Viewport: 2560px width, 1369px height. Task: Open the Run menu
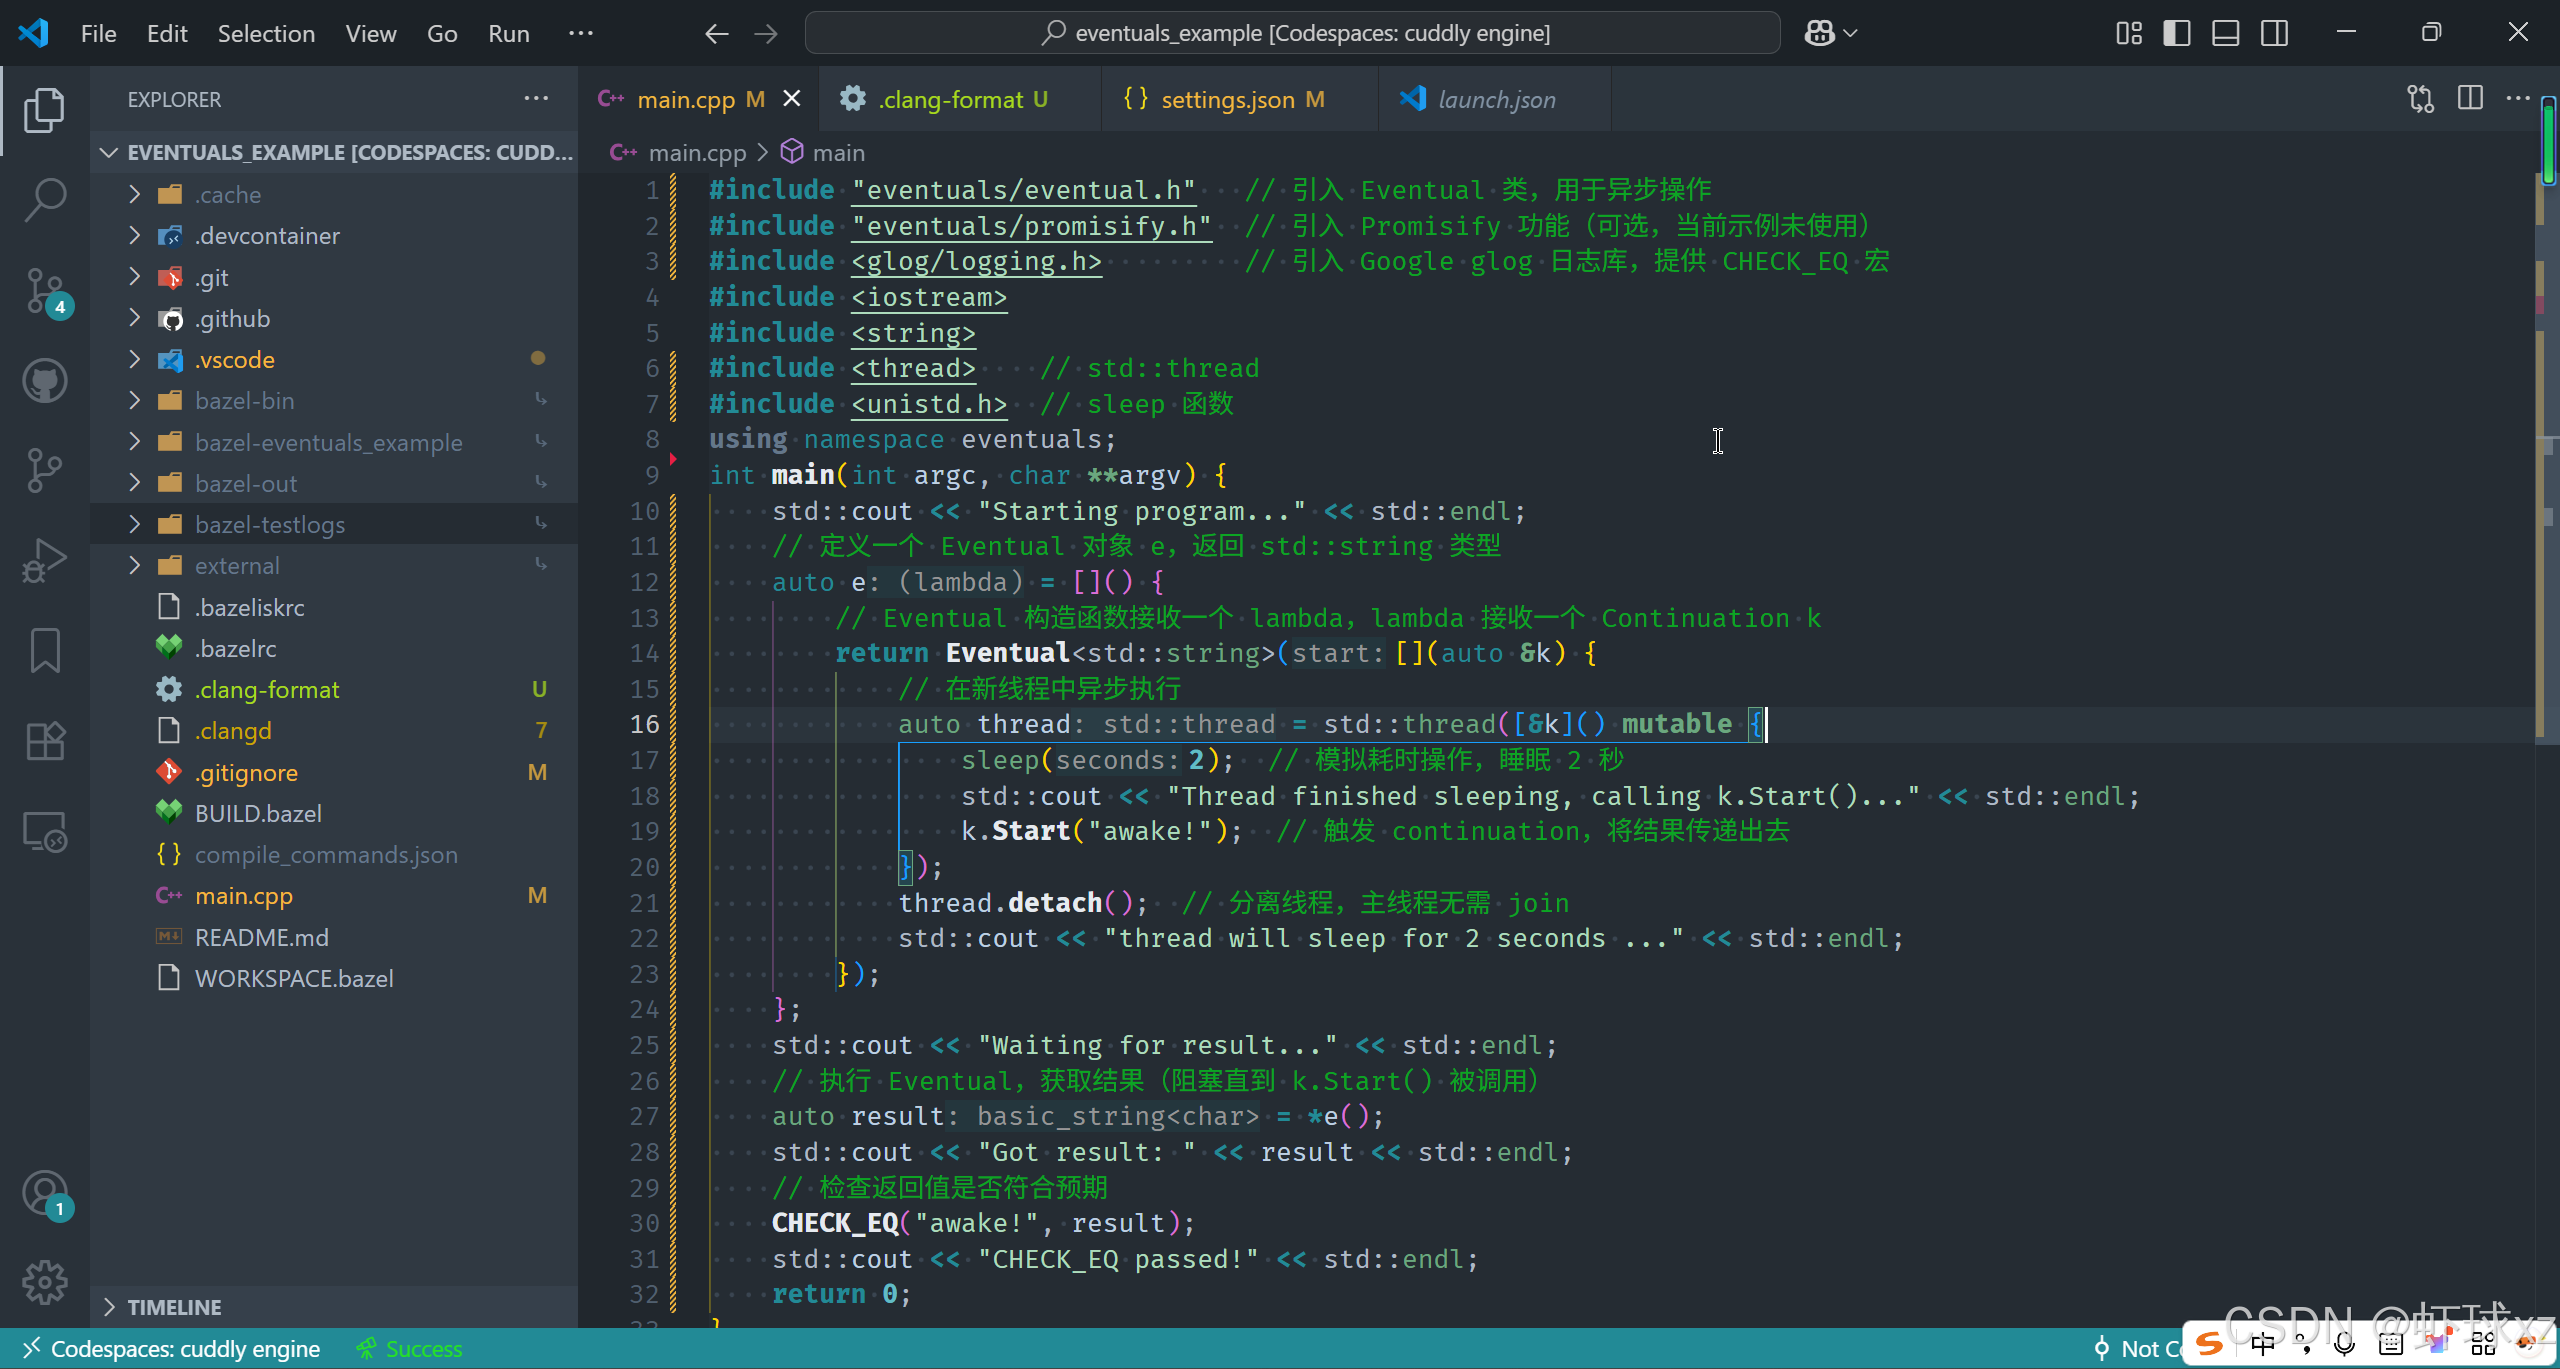click(x=508, y=33)
